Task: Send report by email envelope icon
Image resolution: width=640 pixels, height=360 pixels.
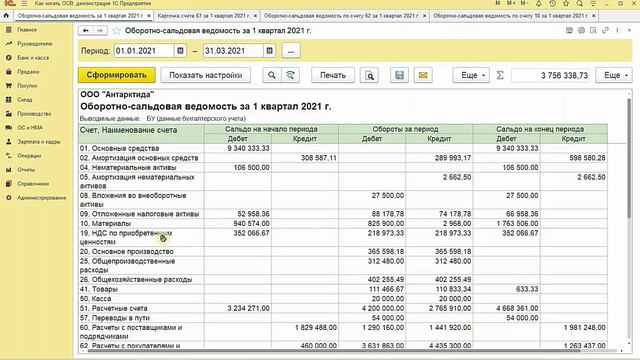Action: [423, 75]
